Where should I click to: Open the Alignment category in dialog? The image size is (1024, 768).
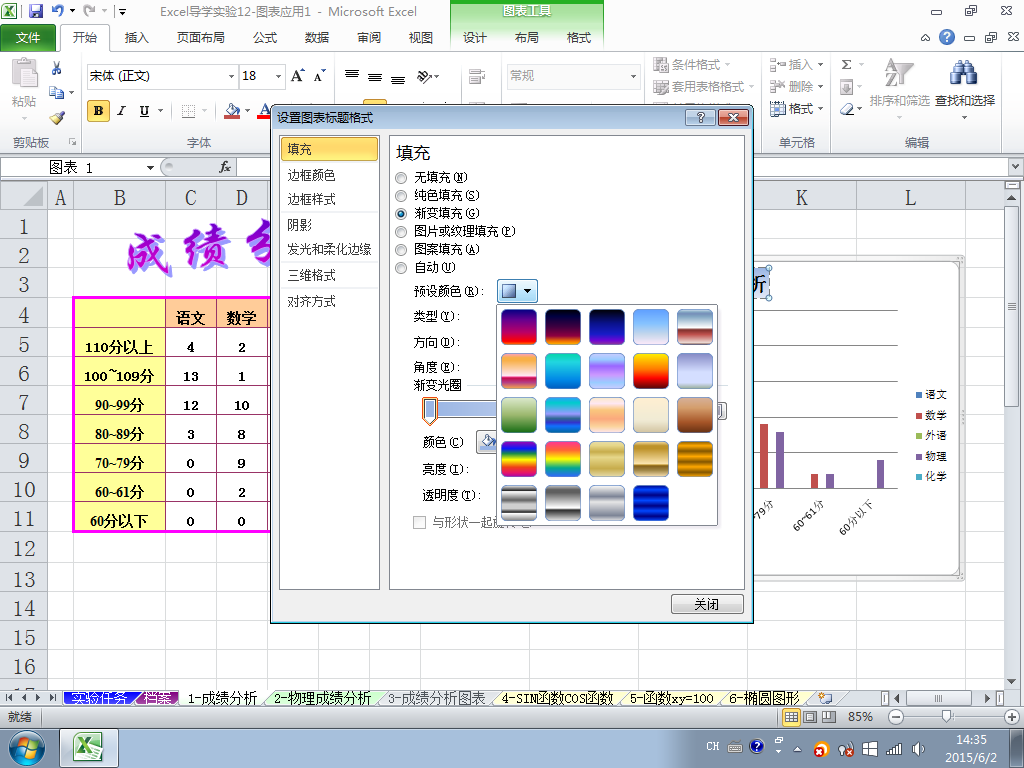[311, 301]
